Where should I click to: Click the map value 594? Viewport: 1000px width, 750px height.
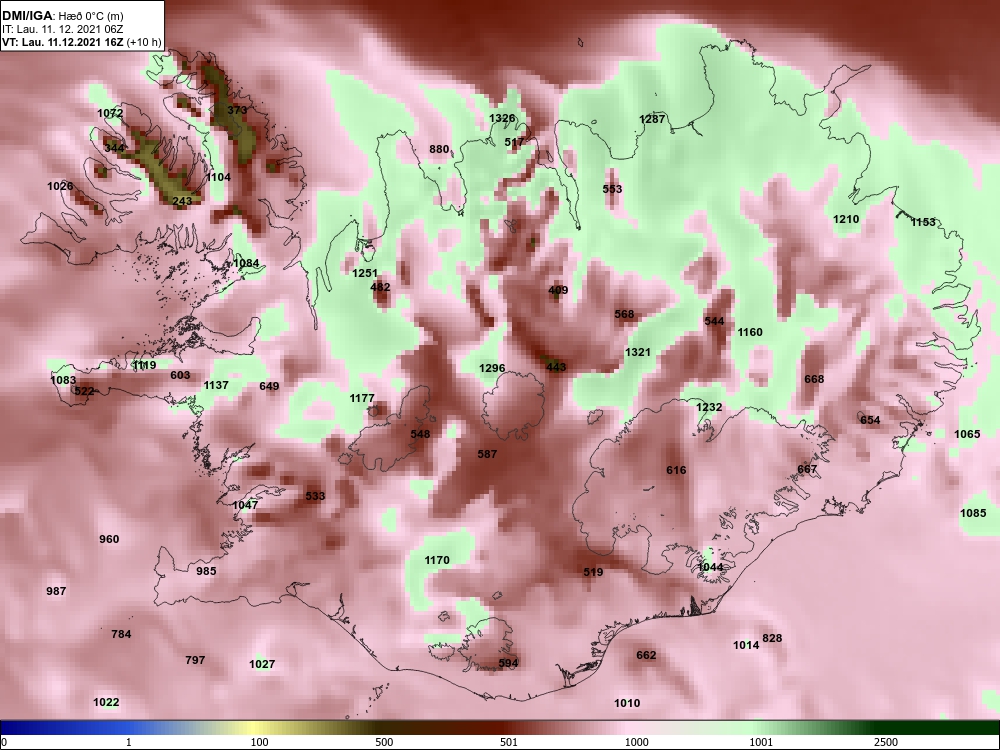pos(508,663)
